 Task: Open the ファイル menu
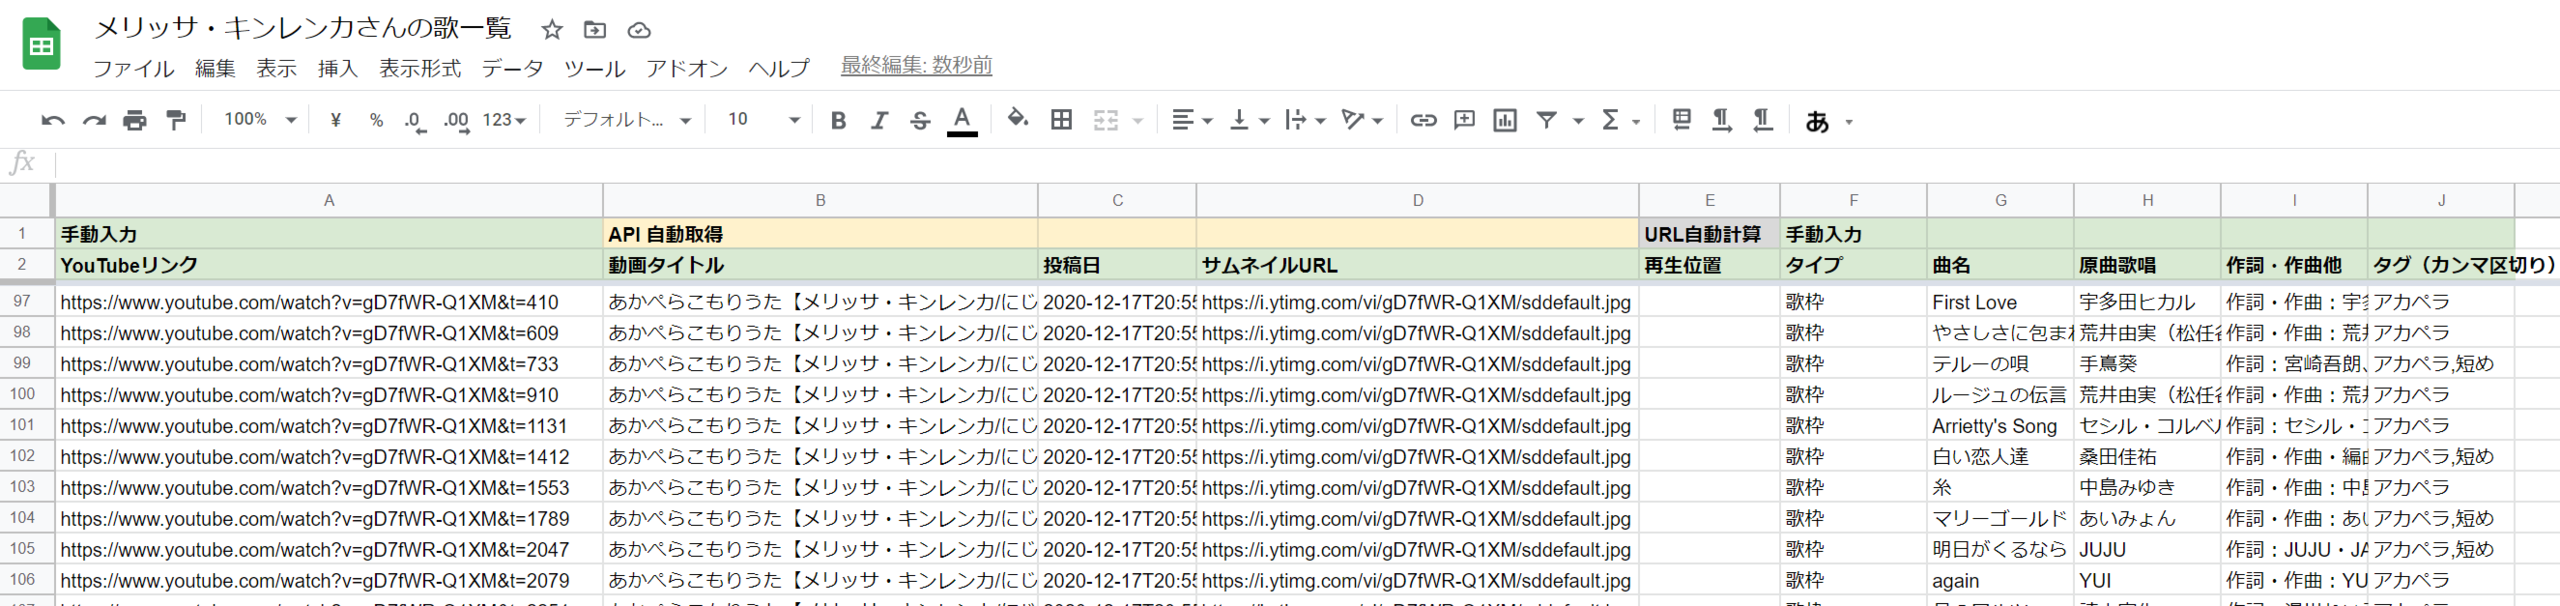[x=134, y=68]
